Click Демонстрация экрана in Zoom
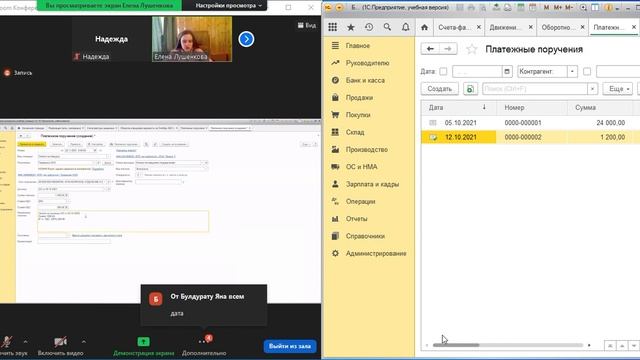 coord(144,346)
